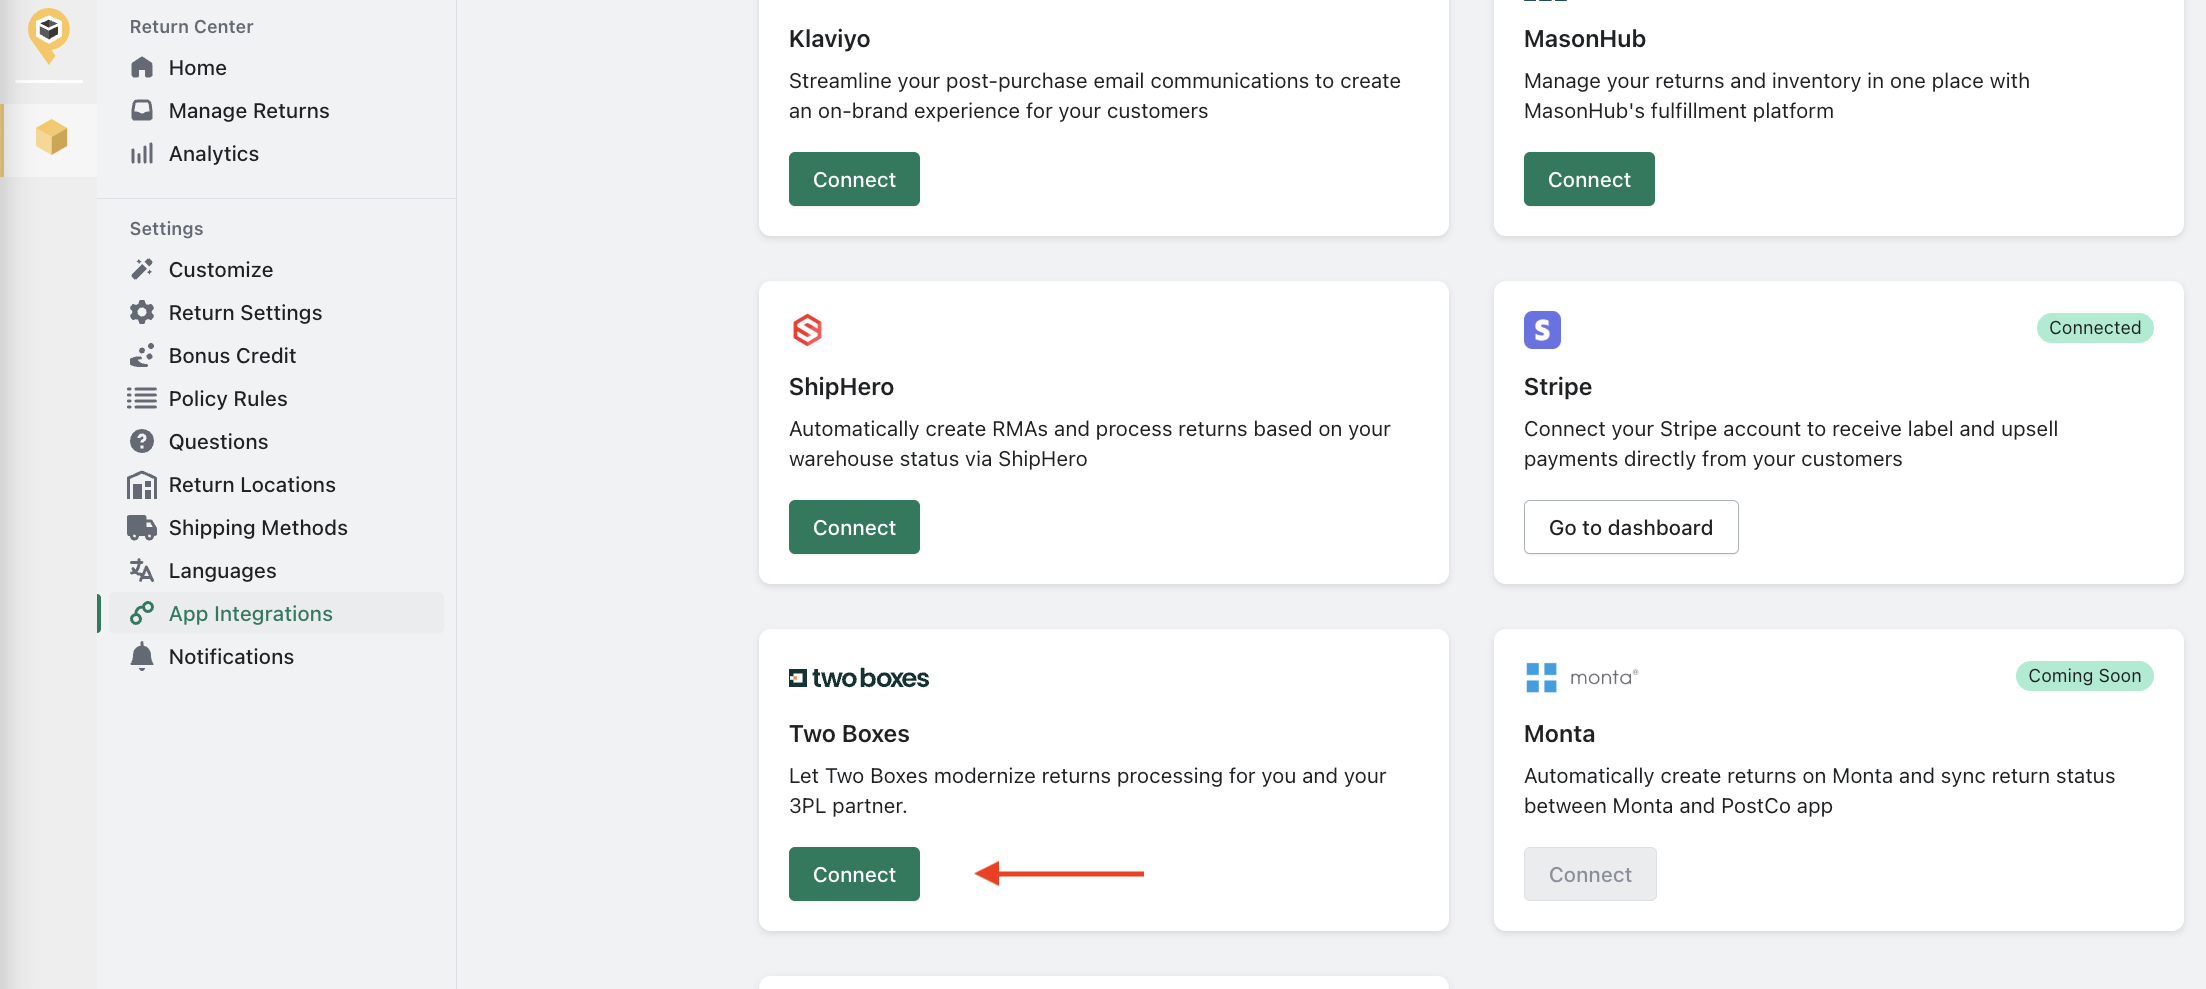Click the Analytics bar chart icon
2206x989 pixels.
pos(142,153)
